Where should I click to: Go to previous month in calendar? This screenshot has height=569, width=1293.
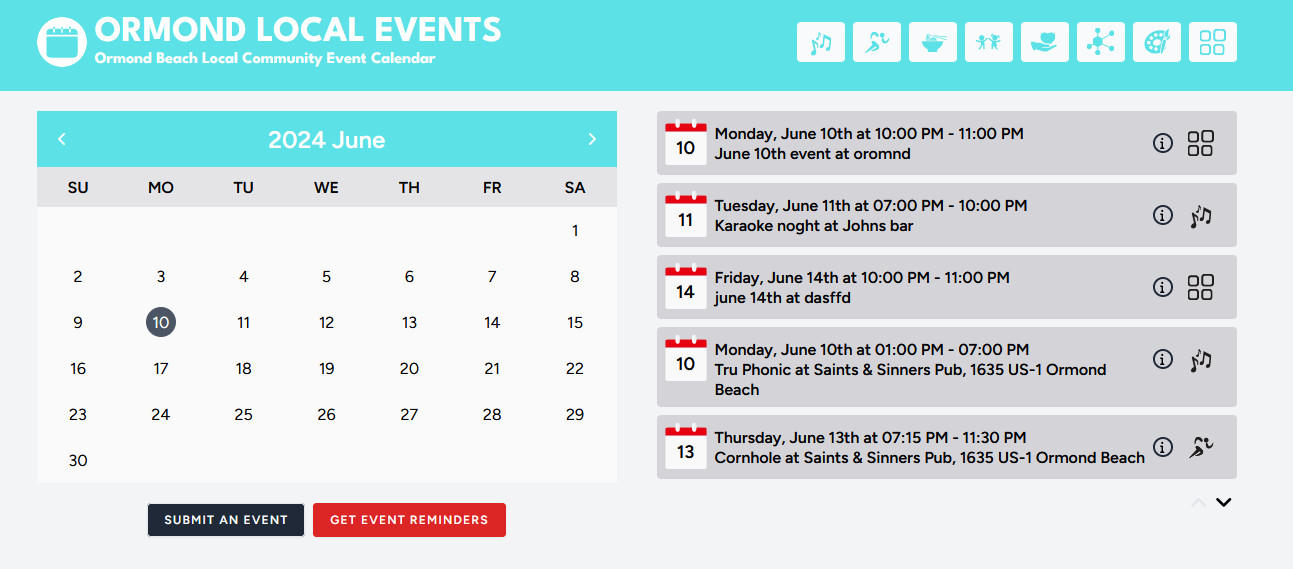tap(62, 139)
